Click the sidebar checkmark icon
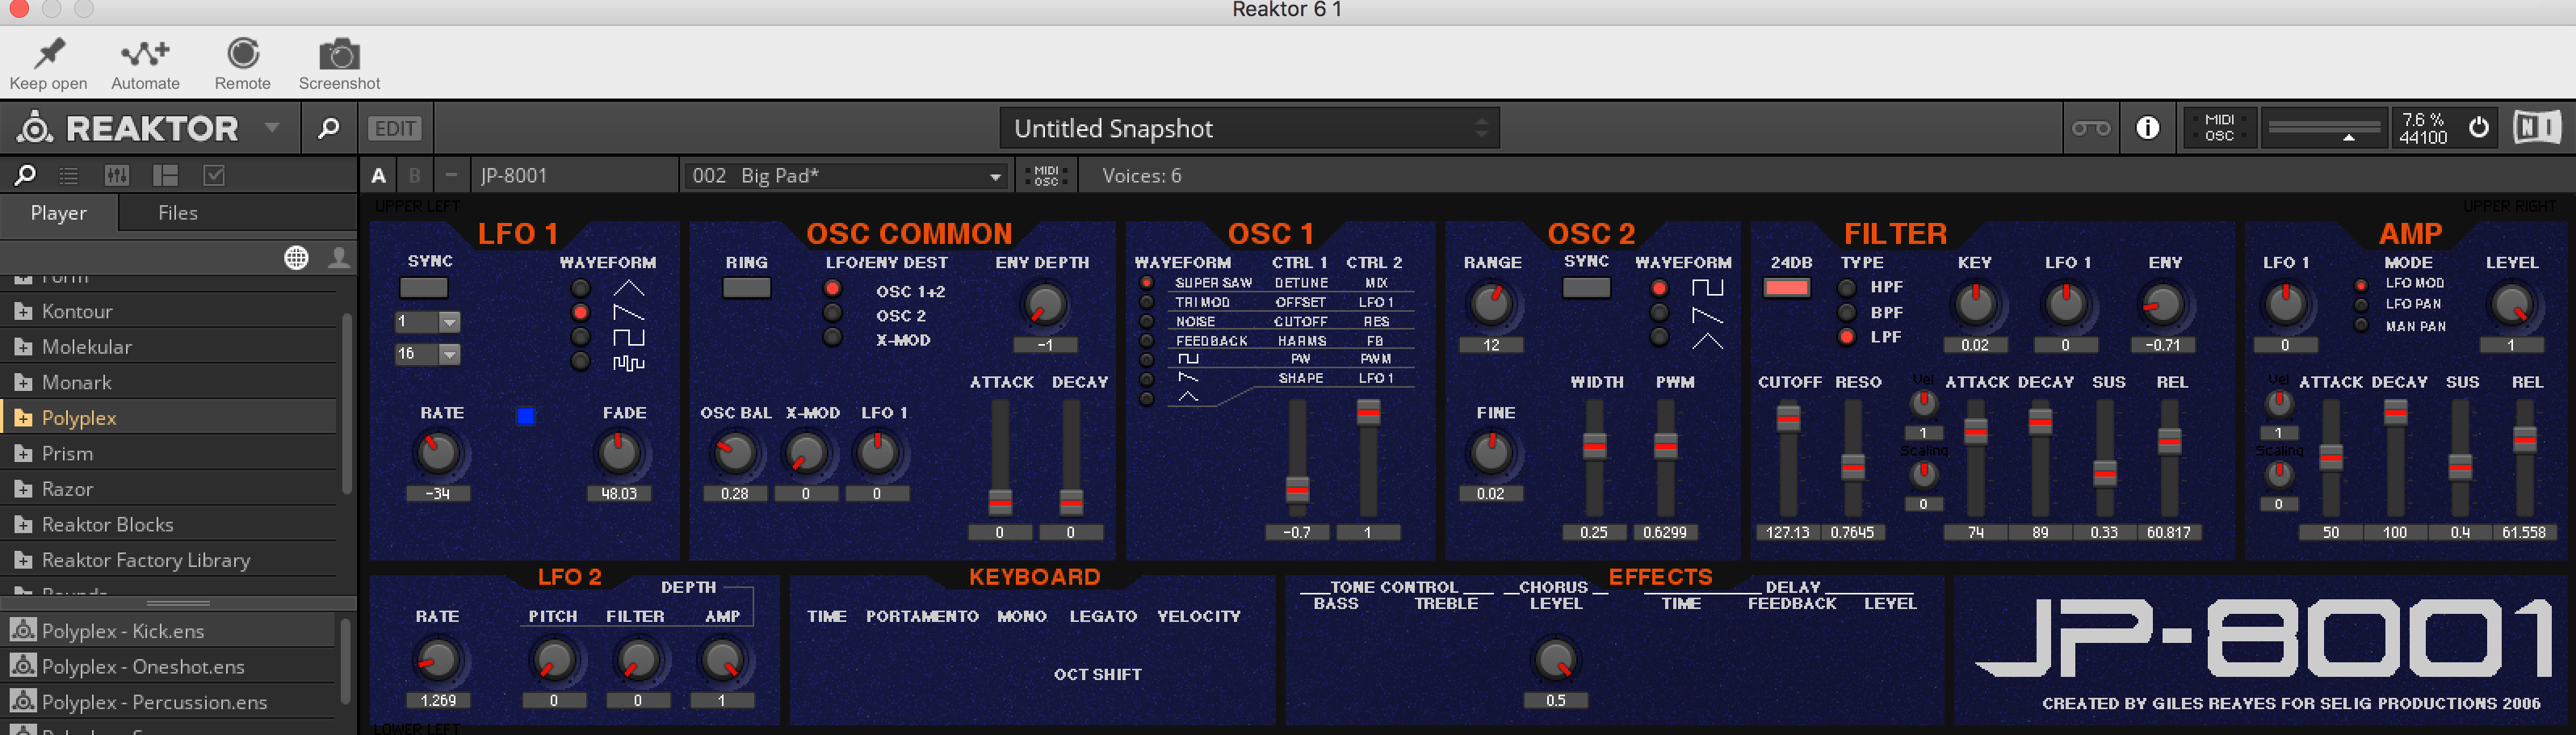Image resolution: width=2576 pixels, height=735 pixels. pyautogui.click(x=214, y=176)
